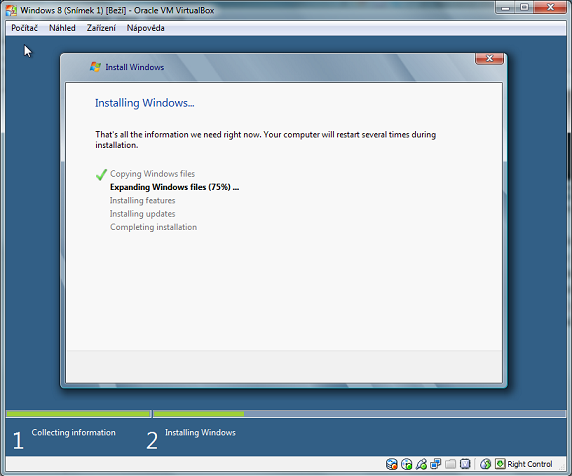The image size is (572, 476).
Task: Click the virtualization display status icon
Action: coord(465,464)
